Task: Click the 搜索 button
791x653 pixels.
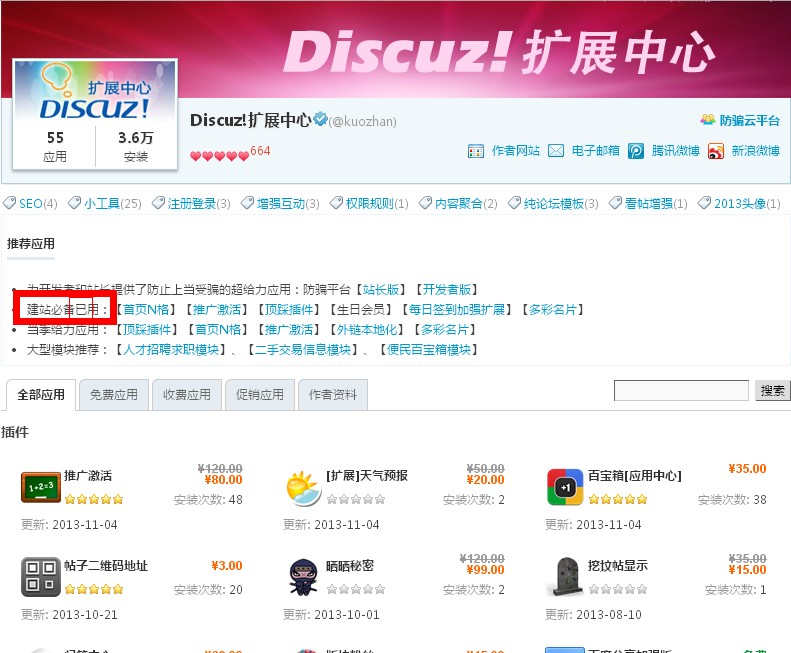Action: pyautogui.click(x=772, y=391)
